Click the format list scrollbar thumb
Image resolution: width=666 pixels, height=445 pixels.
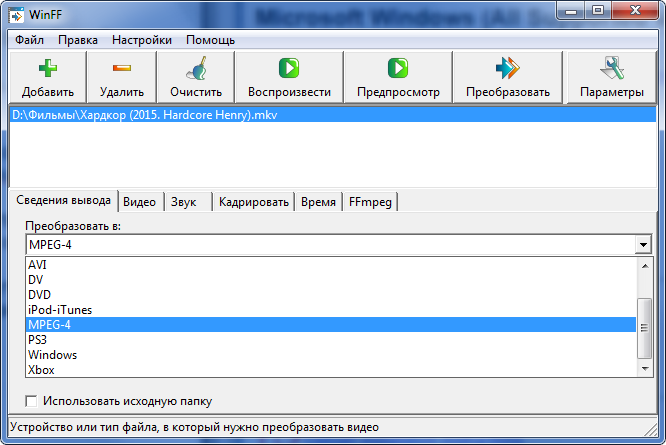click(x=645, y=328)
